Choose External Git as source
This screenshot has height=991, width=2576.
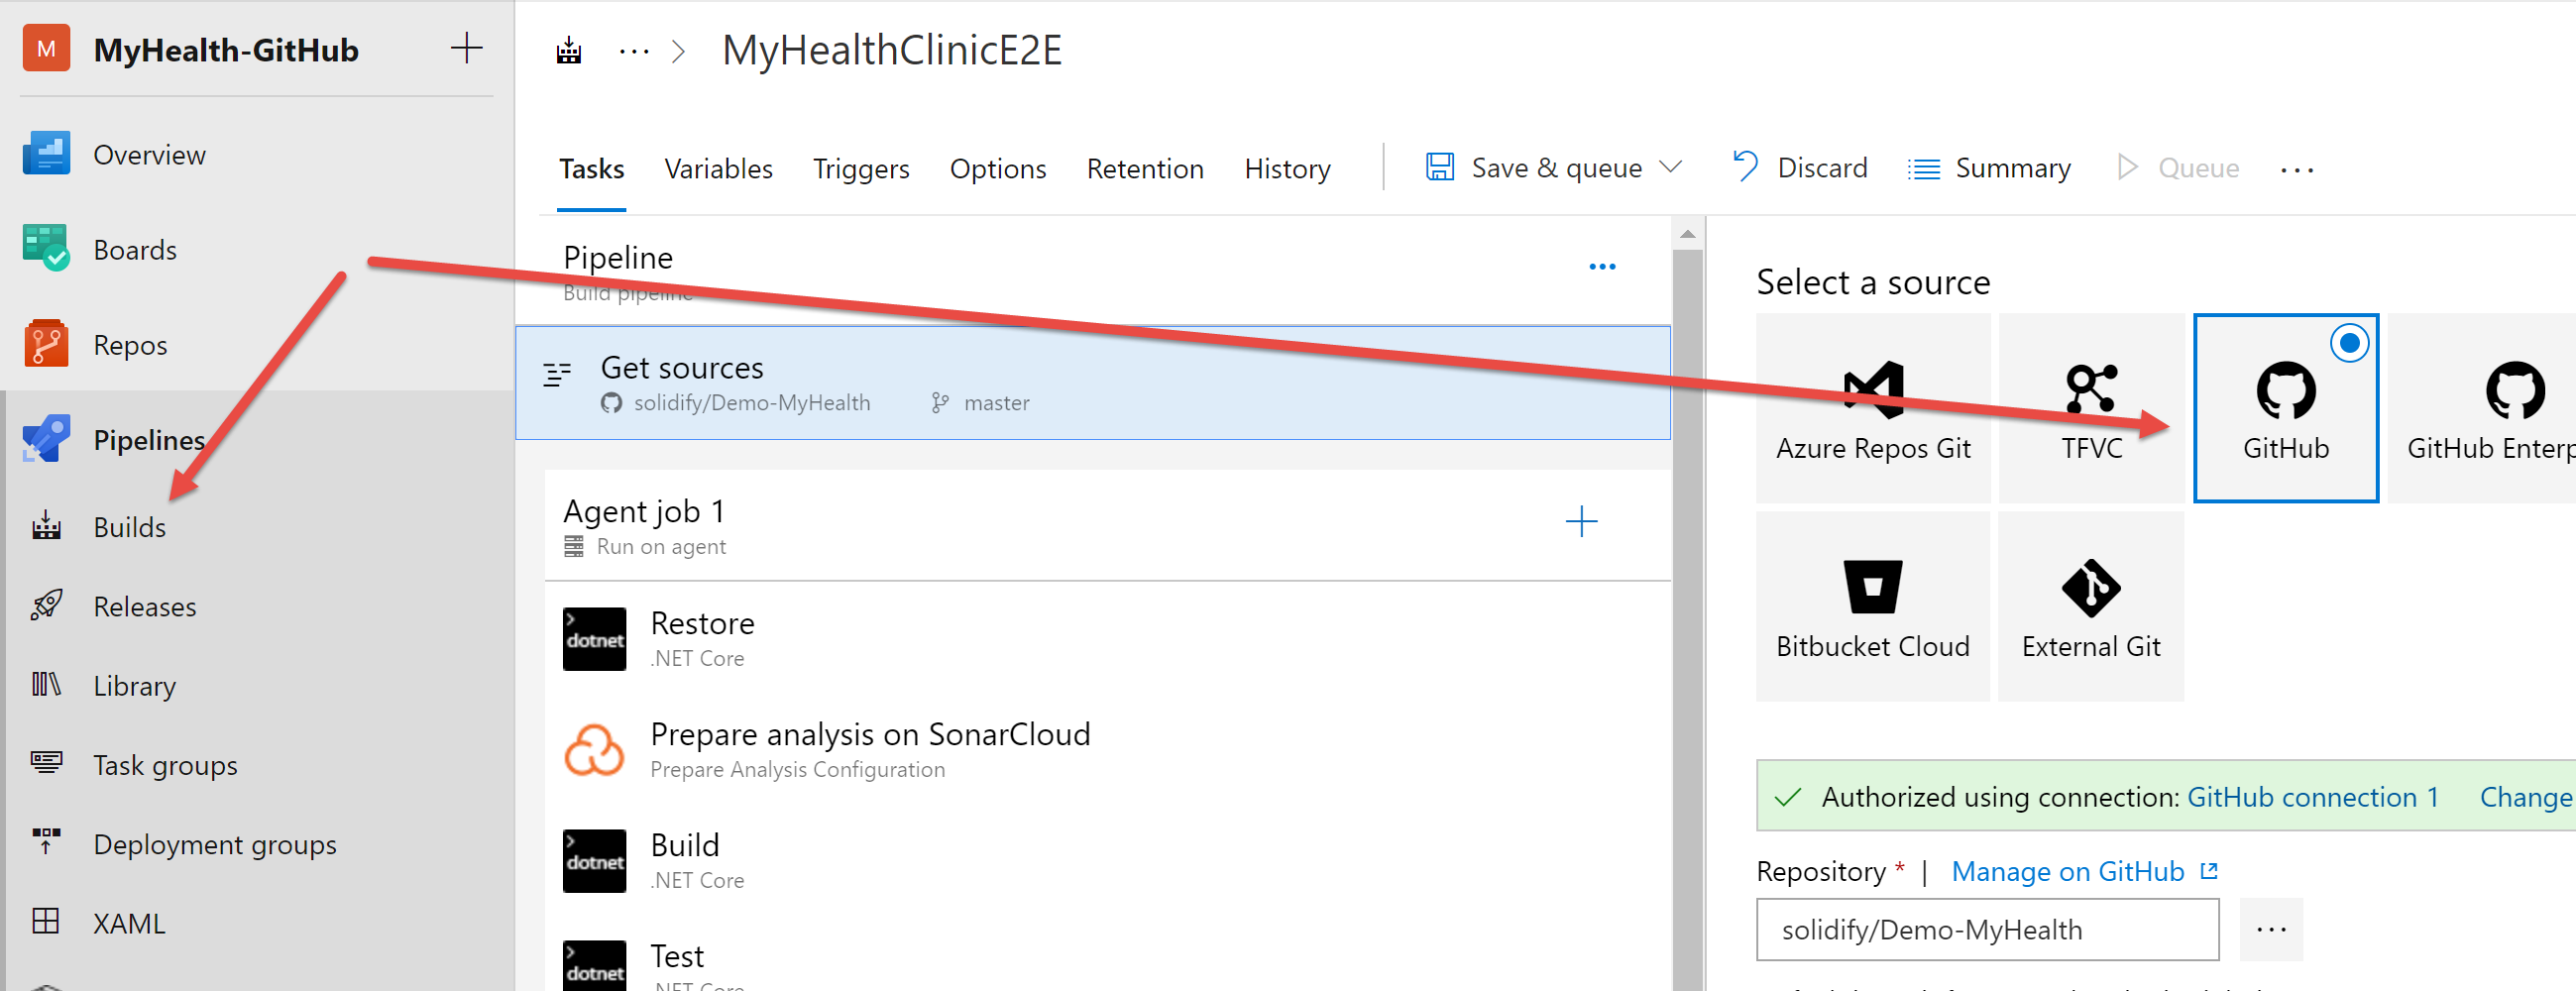pyautogui.click(x=2090, y=606)
